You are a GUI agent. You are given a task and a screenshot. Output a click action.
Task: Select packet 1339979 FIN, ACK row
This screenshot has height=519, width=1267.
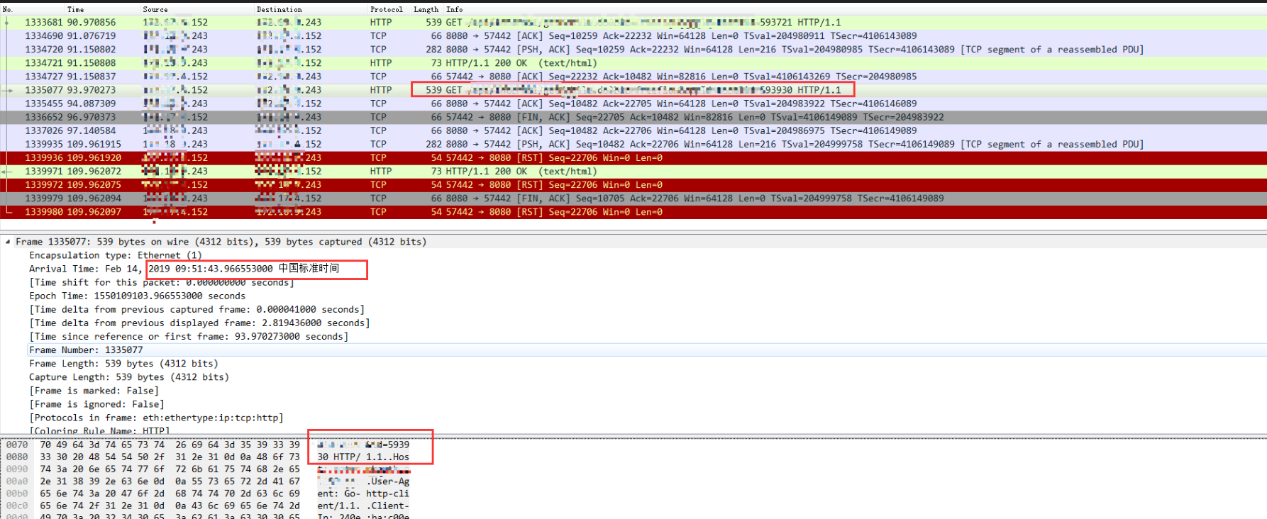tap(633, 198)
